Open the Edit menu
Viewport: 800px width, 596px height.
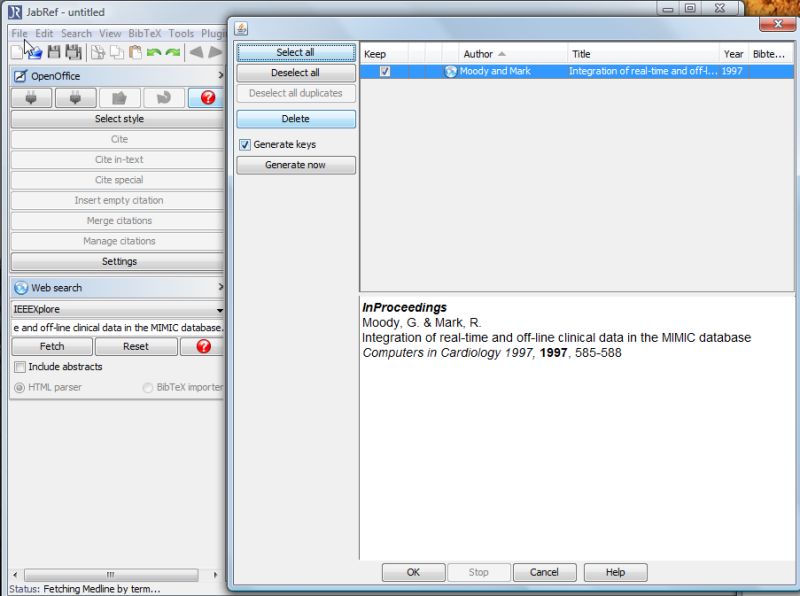(44, 34)
